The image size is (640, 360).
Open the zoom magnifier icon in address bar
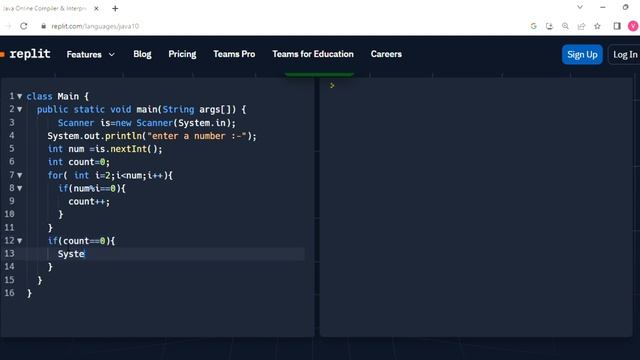click(x=565, y=26)
